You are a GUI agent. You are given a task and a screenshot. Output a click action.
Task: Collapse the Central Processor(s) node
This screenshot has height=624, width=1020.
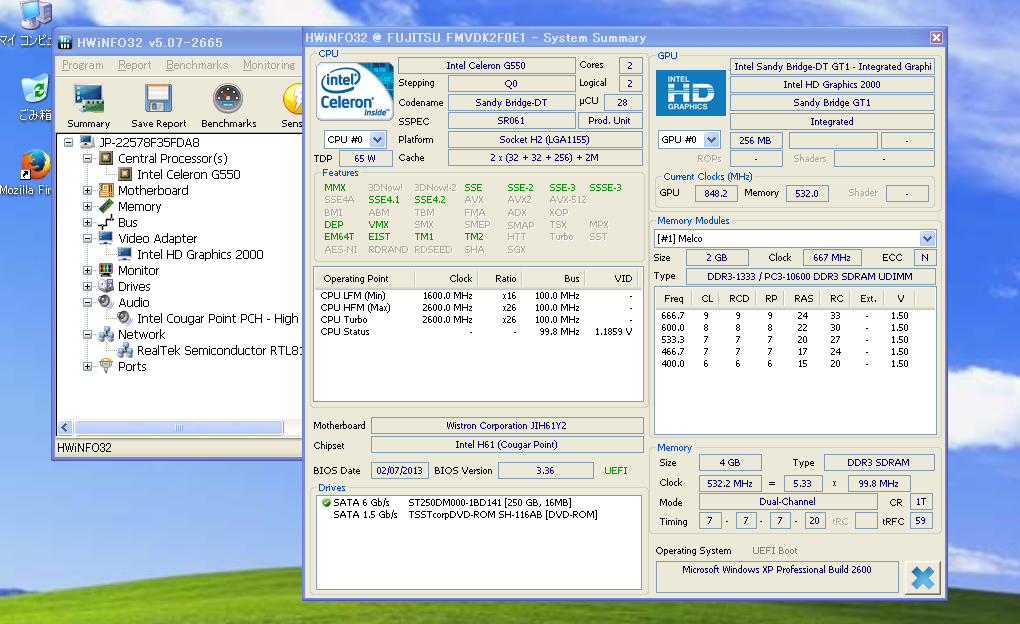pyautogui.click(x=87, y=158)
